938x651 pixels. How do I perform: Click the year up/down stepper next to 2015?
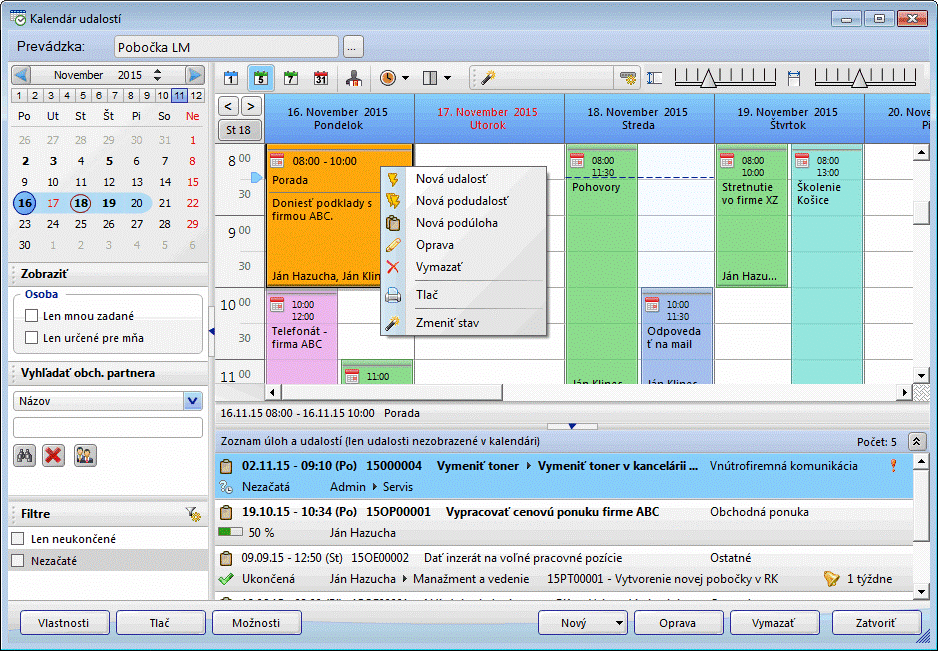[x=157, y=75]
